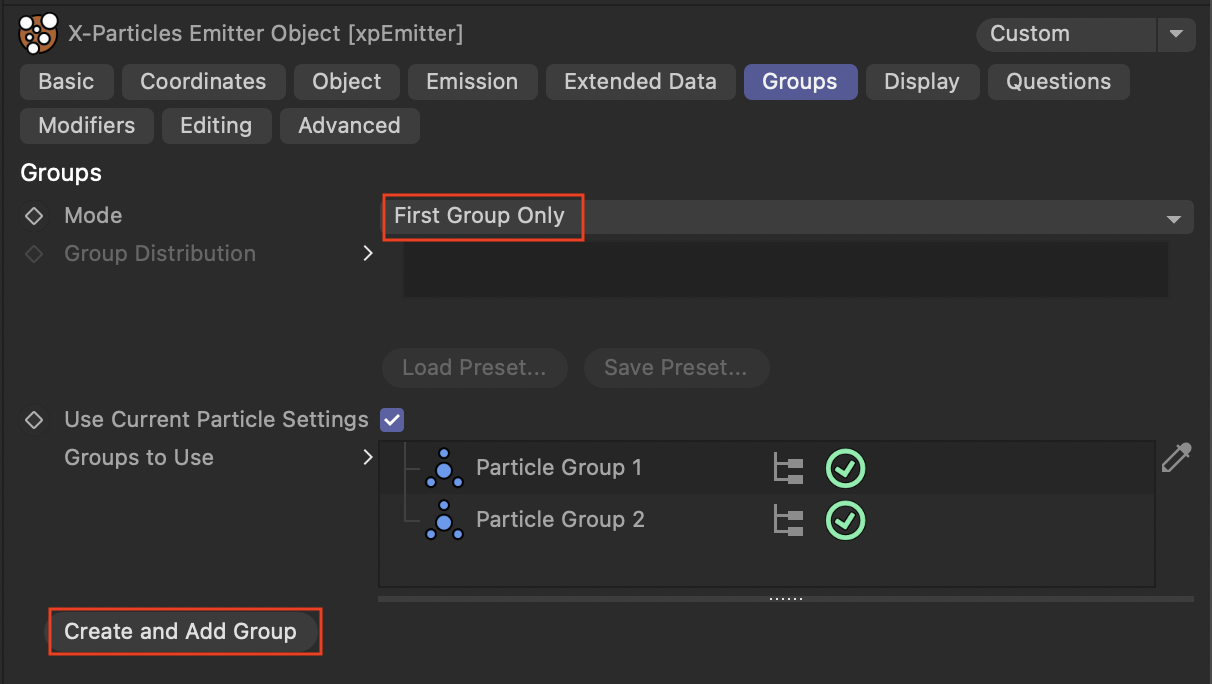Select Particle Group 2 in the list
Screen dimensions: 1212x684
point(560,520)
